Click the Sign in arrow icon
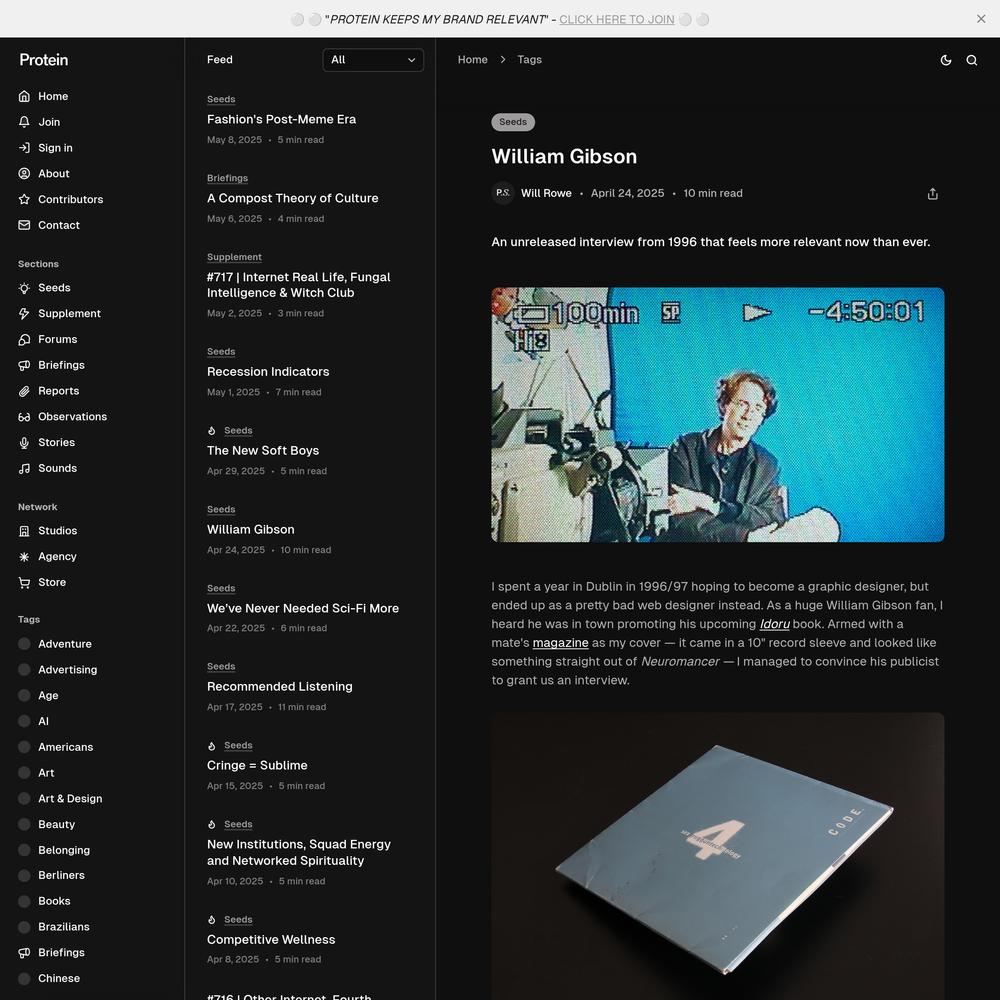This screenshot has width=1000, height=1000. click(x=24, y=148)
